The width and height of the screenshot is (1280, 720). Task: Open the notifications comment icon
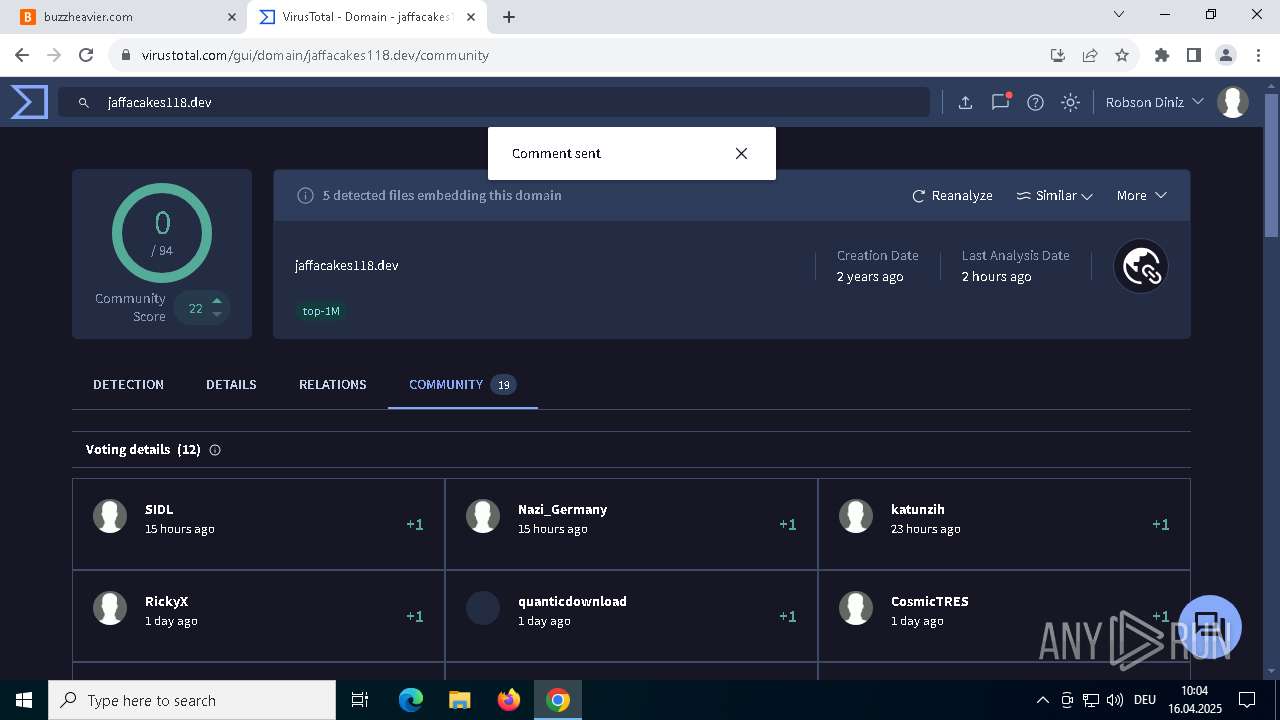1000,102
